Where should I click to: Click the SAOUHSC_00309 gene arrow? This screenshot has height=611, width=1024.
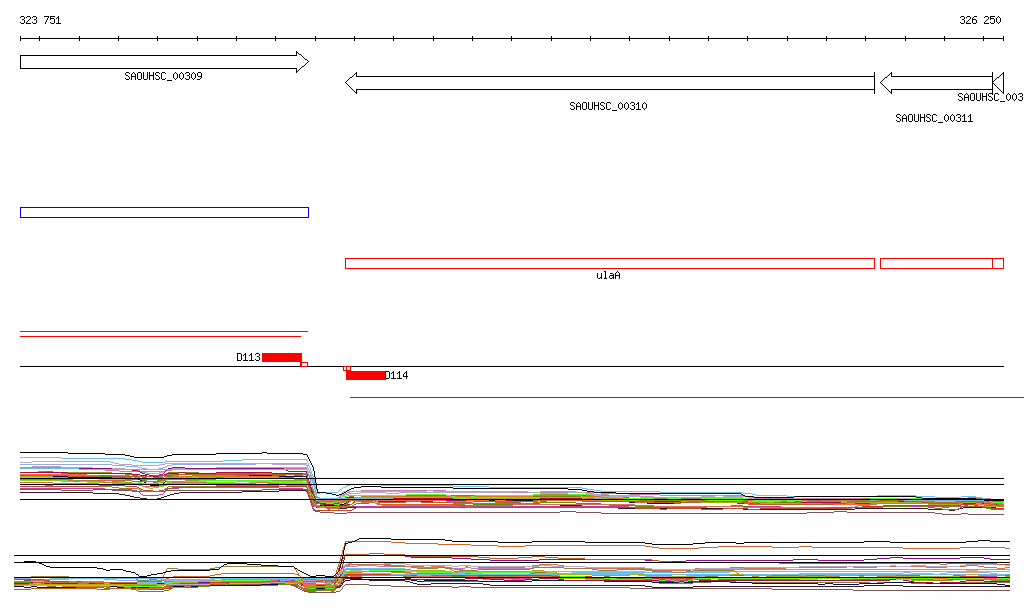(x=165, y=62)
